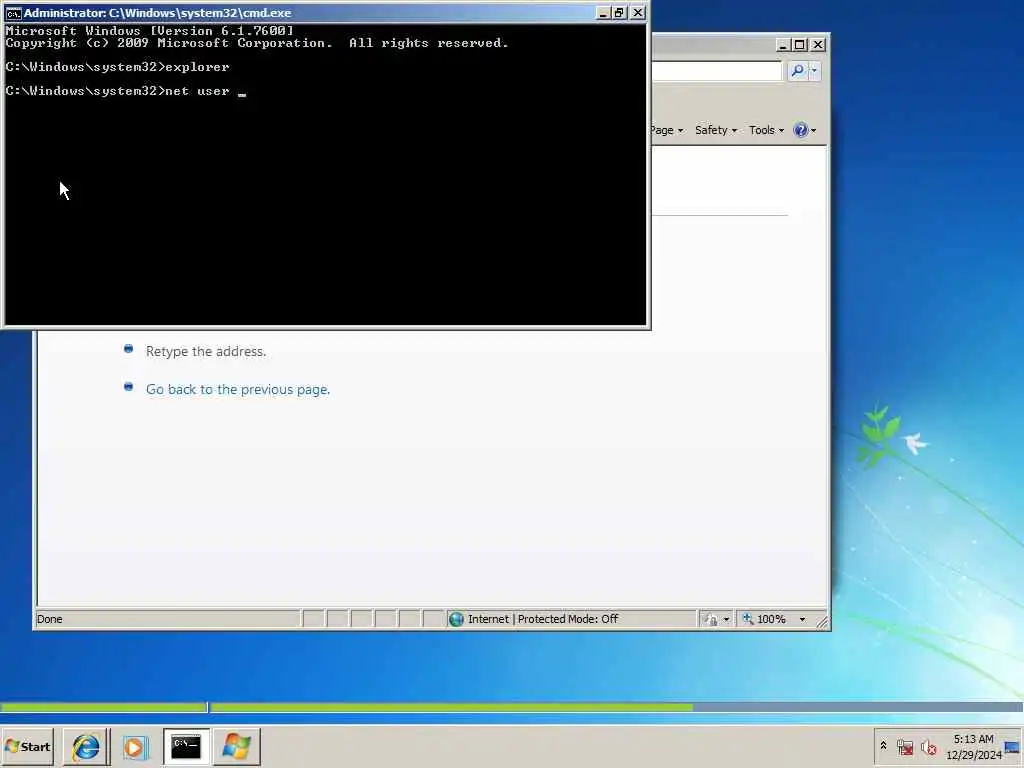Click the network status tray icon
Viewport: 1024px width, 768px height.
coord(905,747)
